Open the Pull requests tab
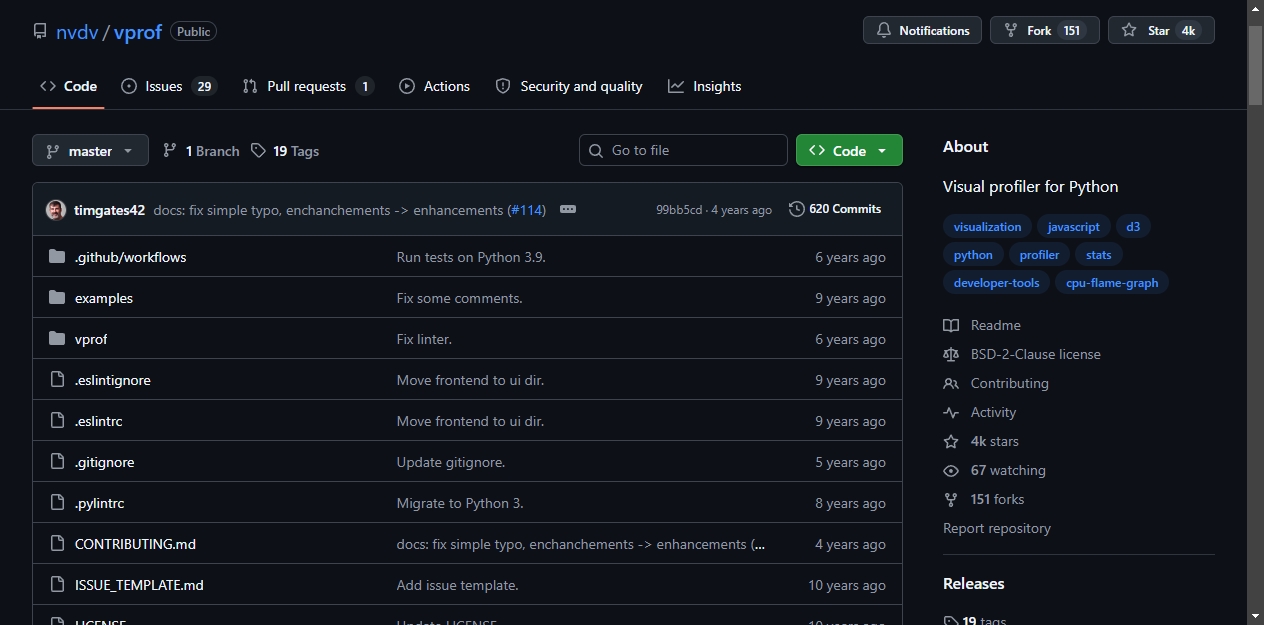The width and height of the screenshot is (1264, 625). (308, 87)
